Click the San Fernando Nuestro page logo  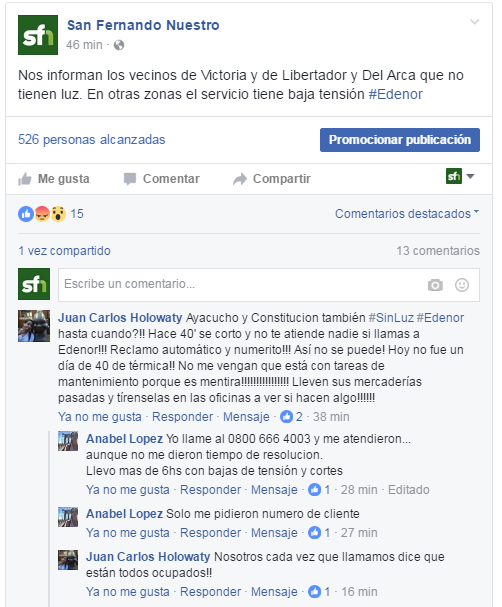[x=38, y=35]
